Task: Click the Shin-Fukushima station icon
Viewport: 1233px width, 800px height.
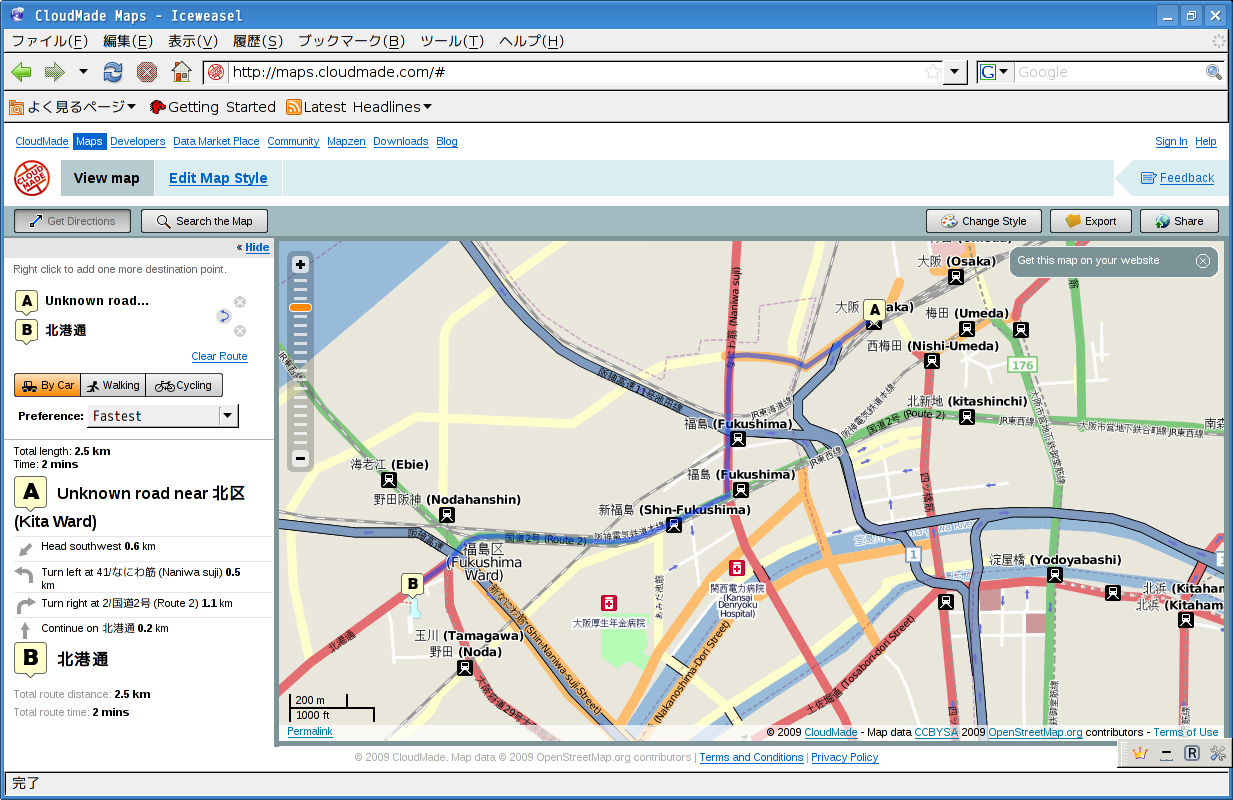Action: (x=674, y=525)
